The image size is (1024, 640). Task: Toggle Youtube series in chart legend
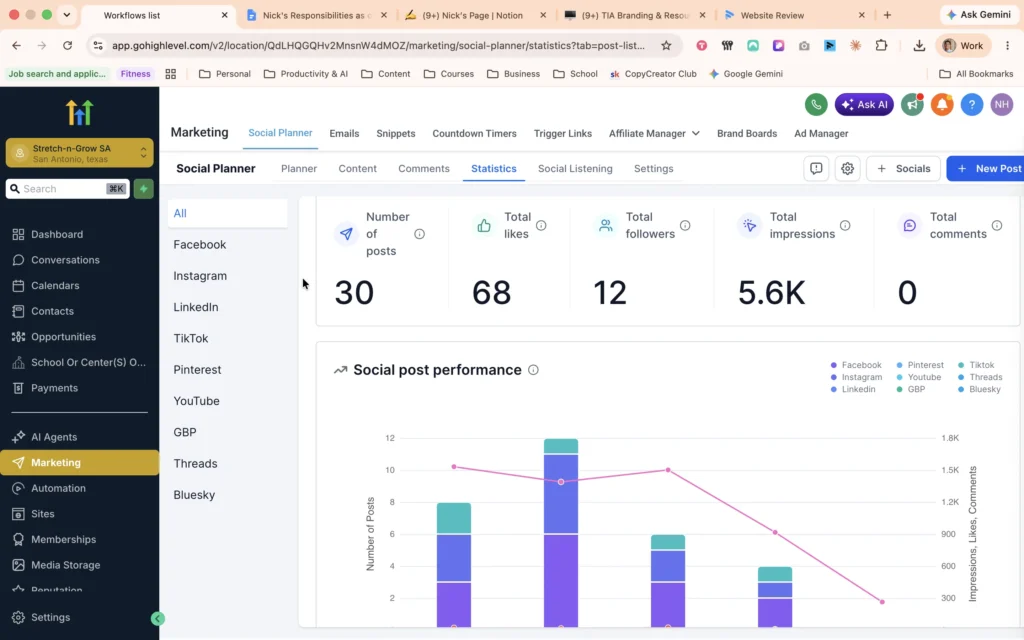(x=918, y=377)
